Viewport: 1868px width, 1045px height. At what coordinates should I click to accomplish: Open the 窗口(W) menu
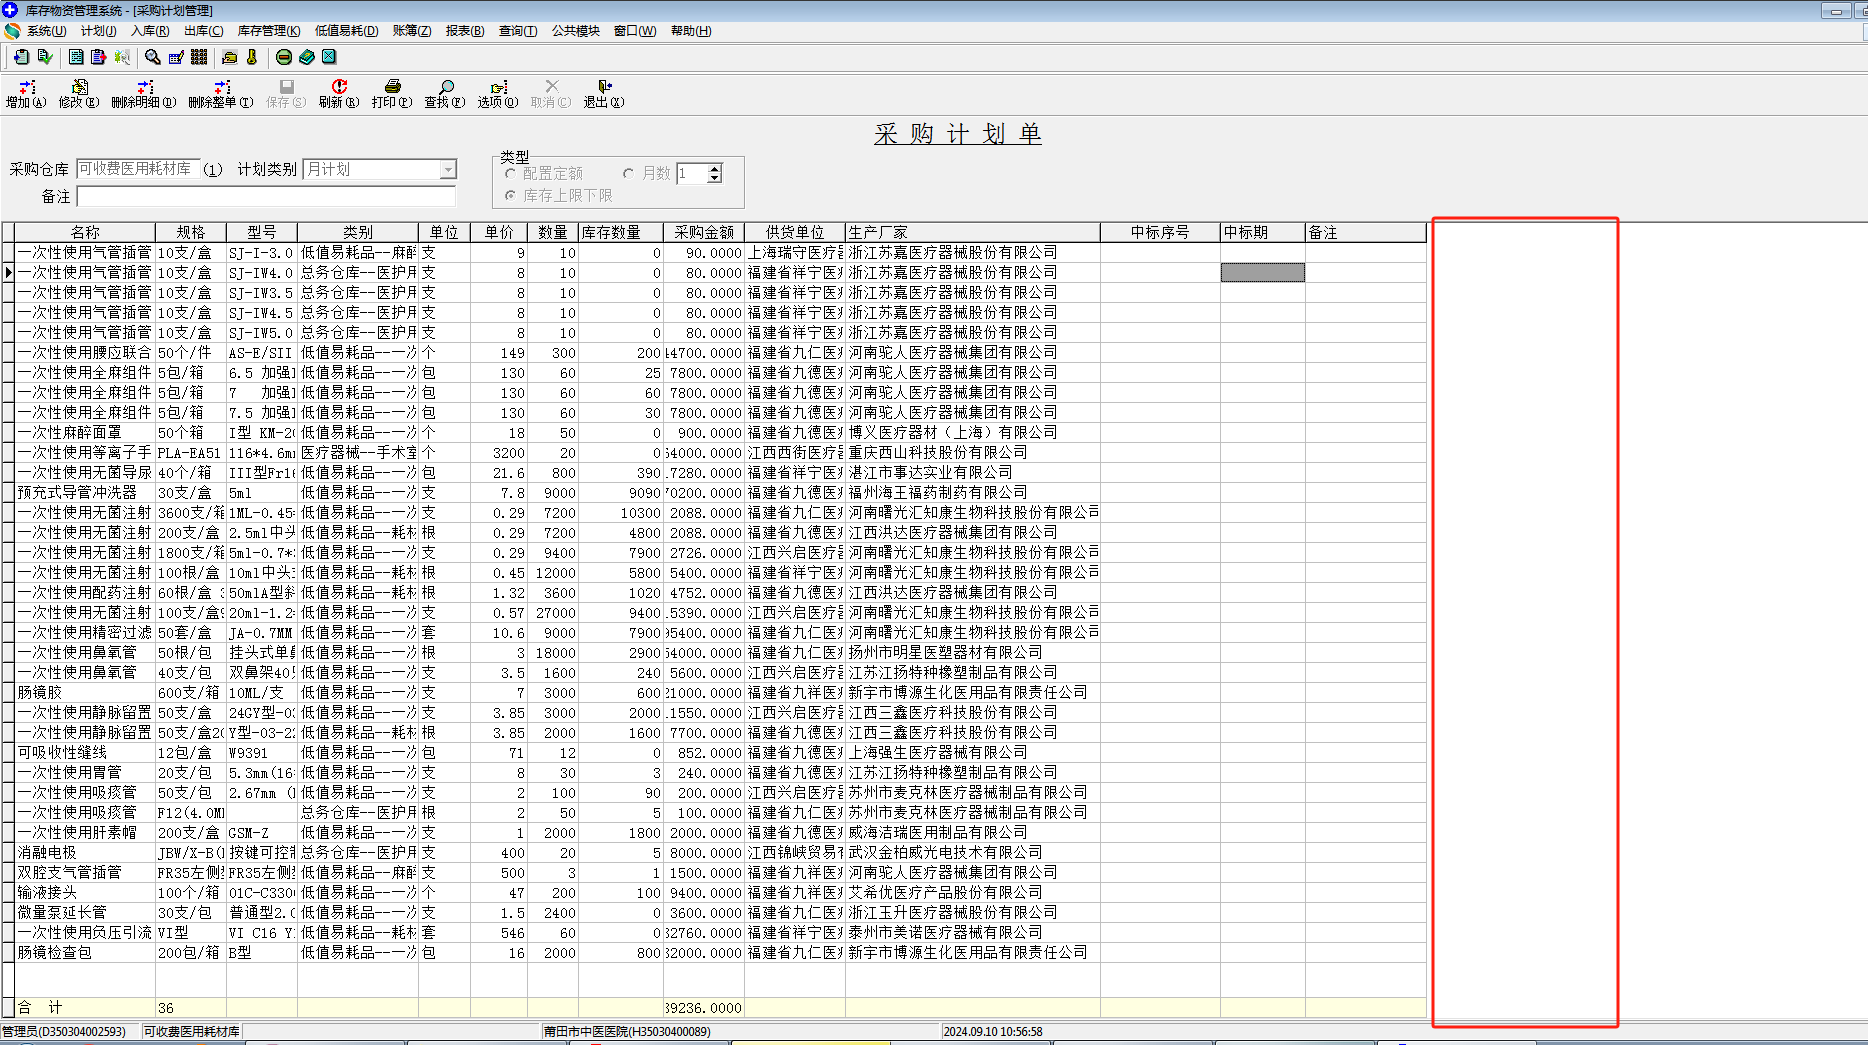635,31
